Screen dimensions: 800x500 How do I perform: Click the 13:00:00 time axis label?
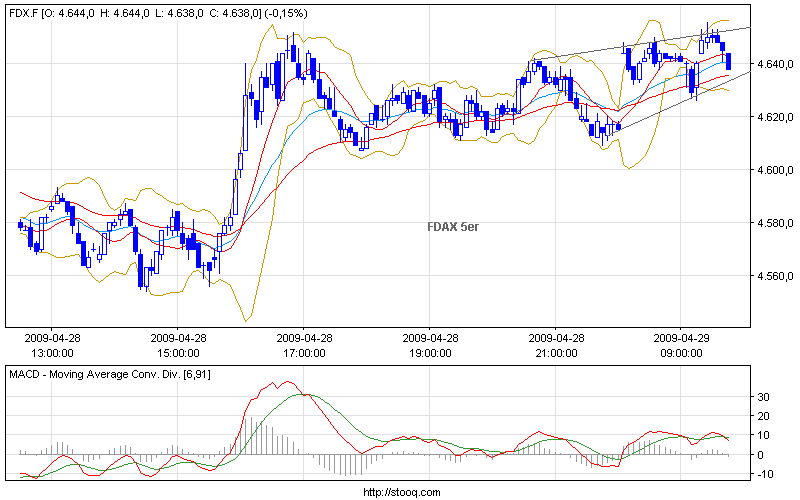coord(52,353)
